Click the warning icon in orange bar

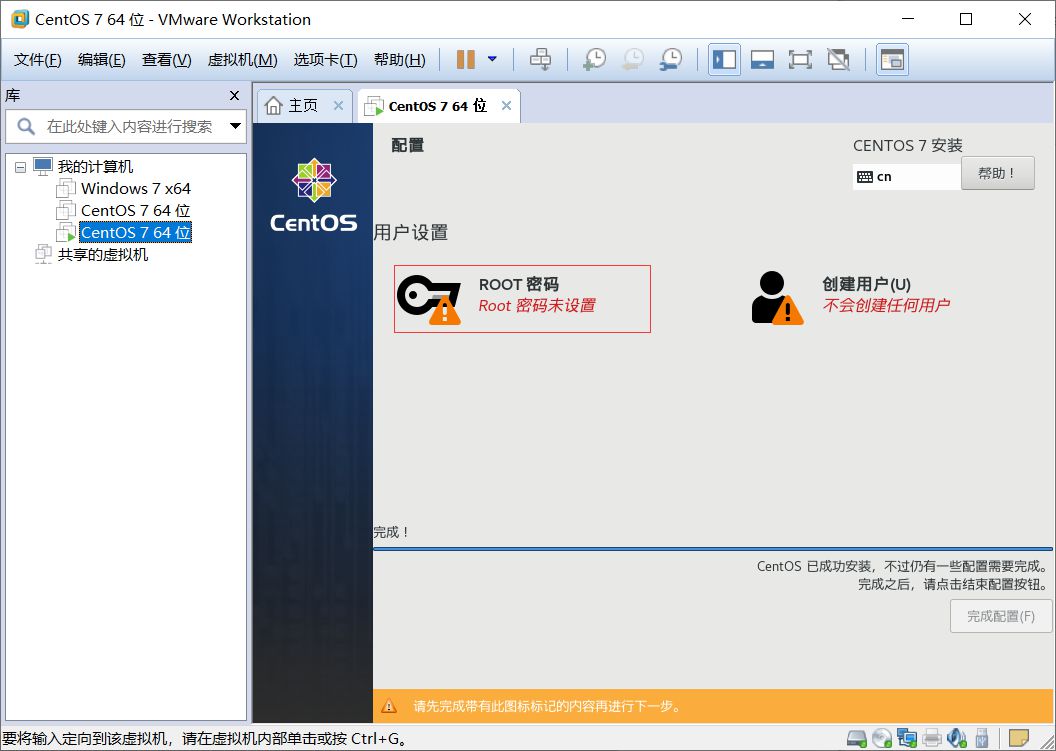coord(389,706)
